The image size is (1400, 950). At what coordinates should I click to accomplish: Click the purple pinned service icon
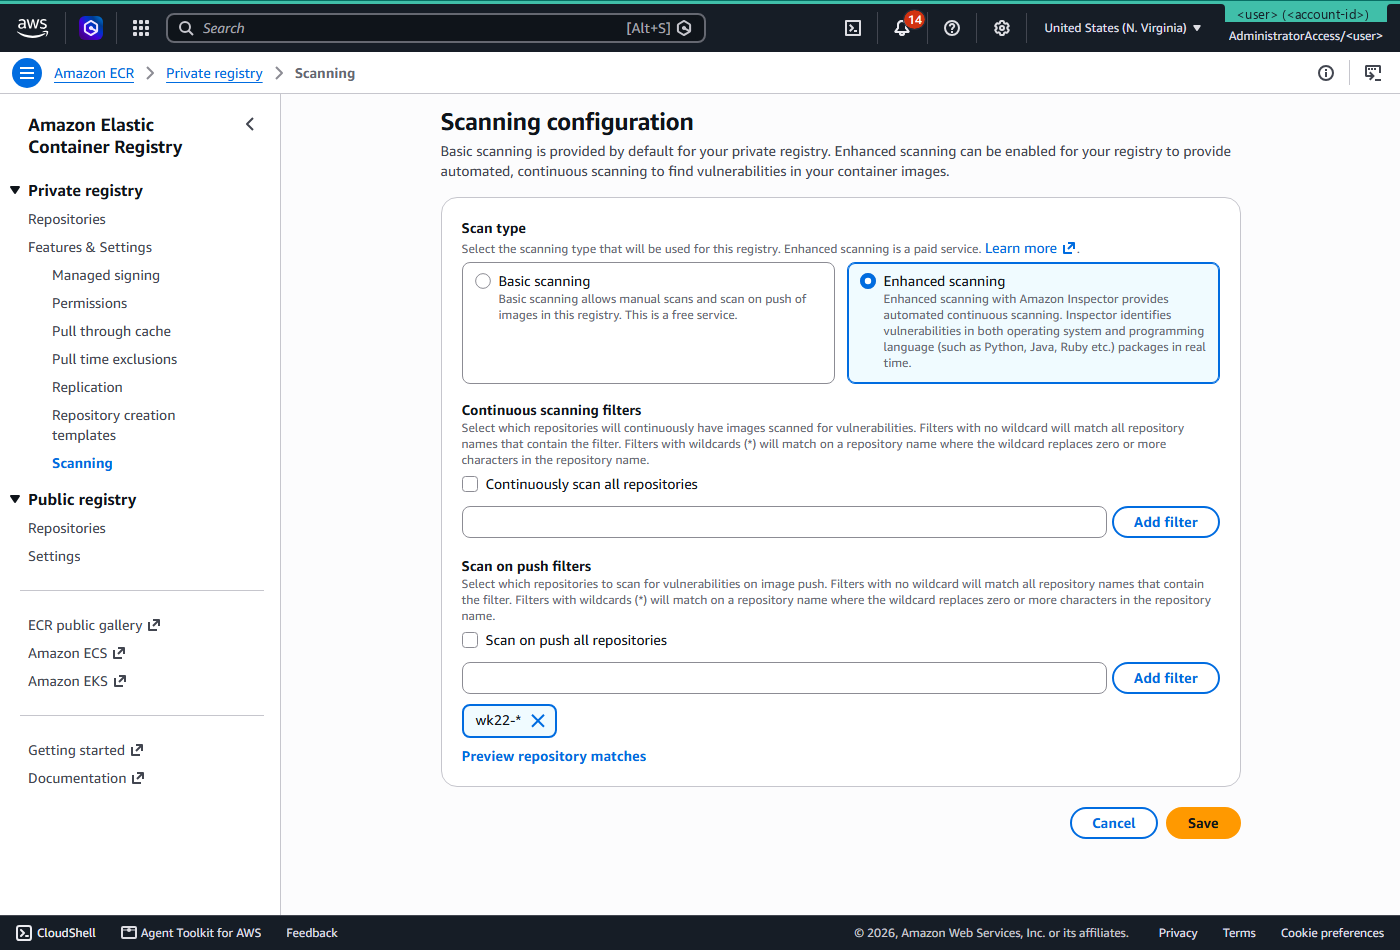point(91,28)
